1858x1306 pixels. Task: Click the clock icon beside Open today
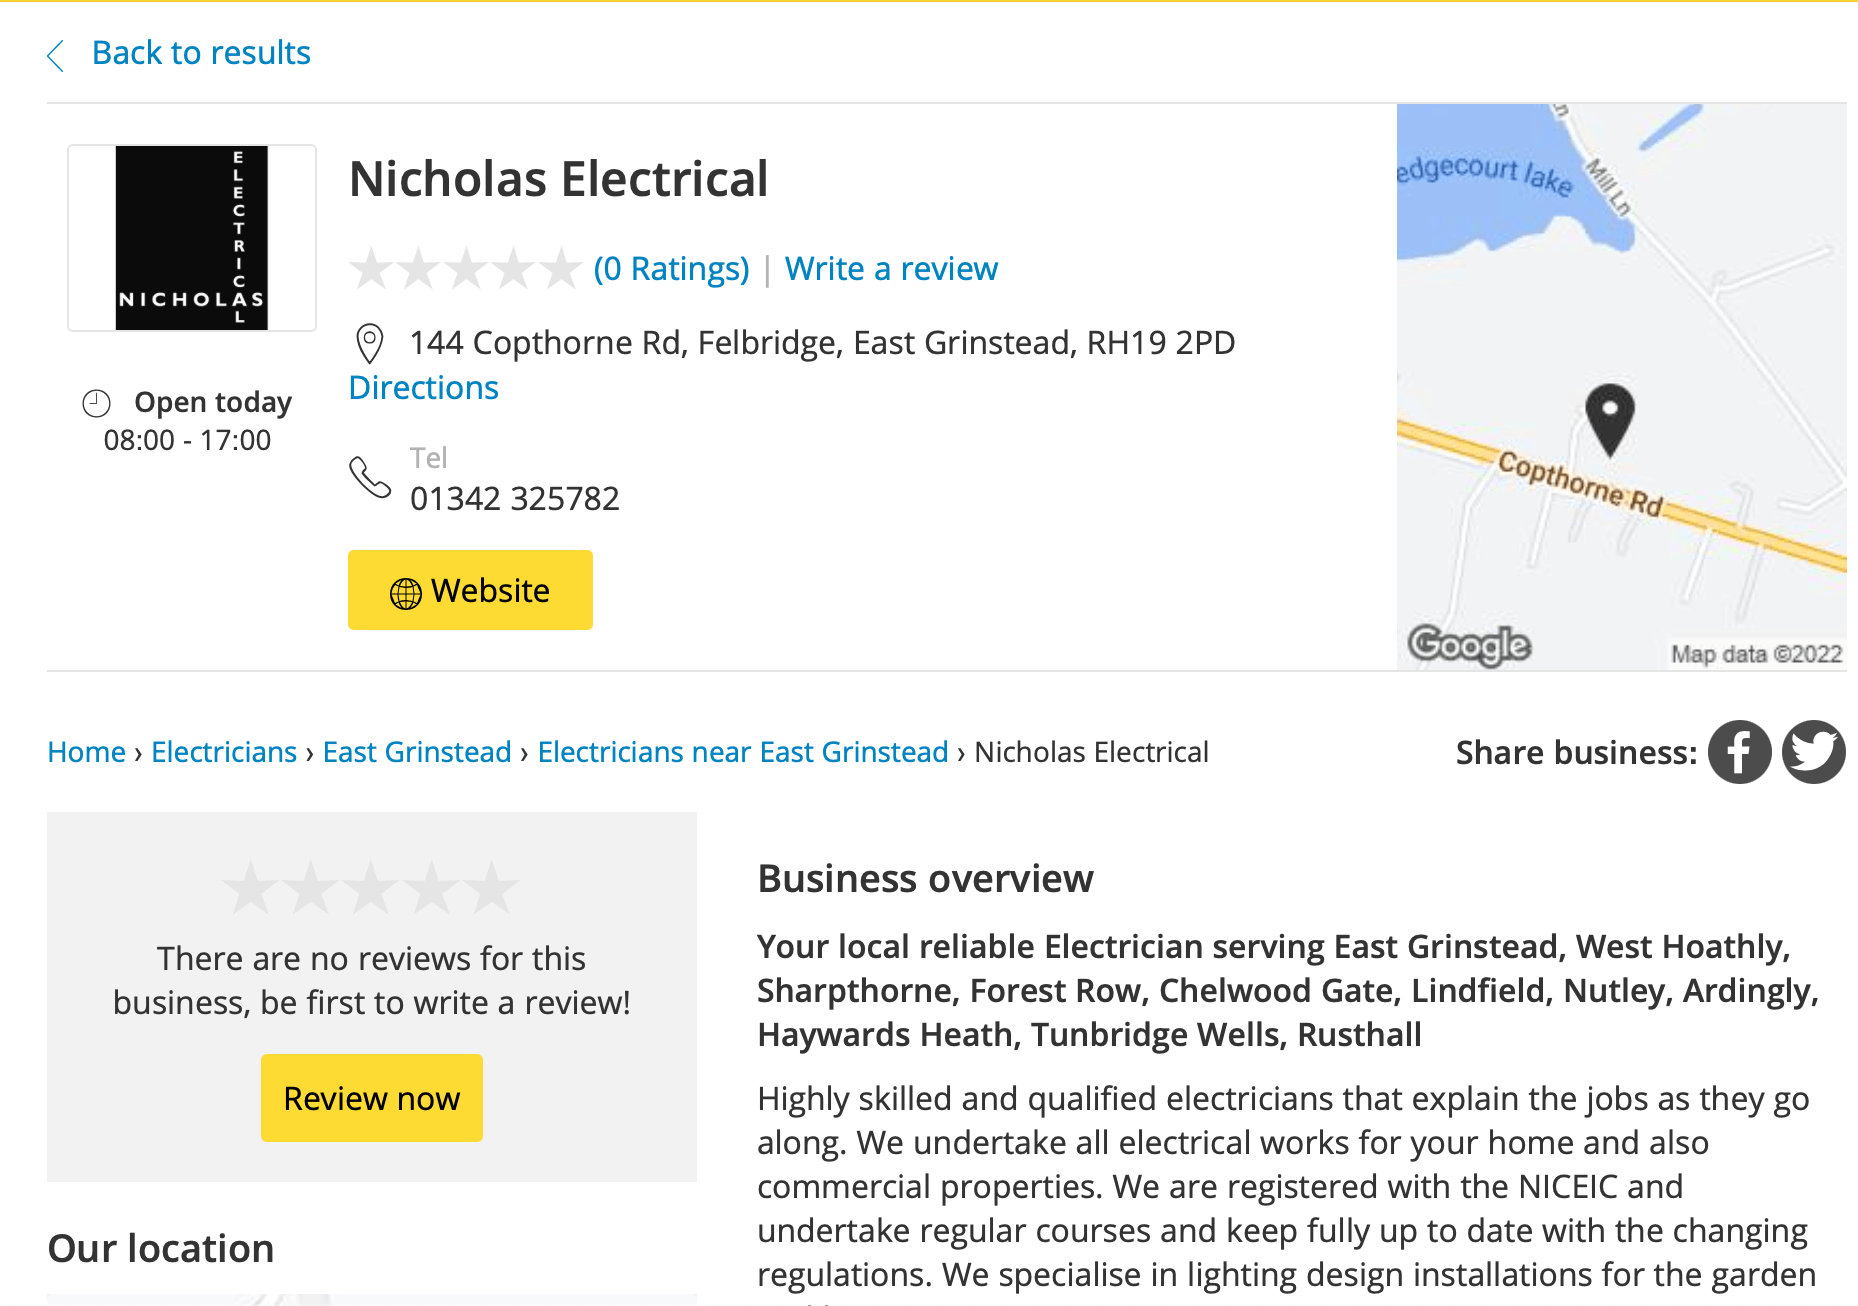click(96, 403)
